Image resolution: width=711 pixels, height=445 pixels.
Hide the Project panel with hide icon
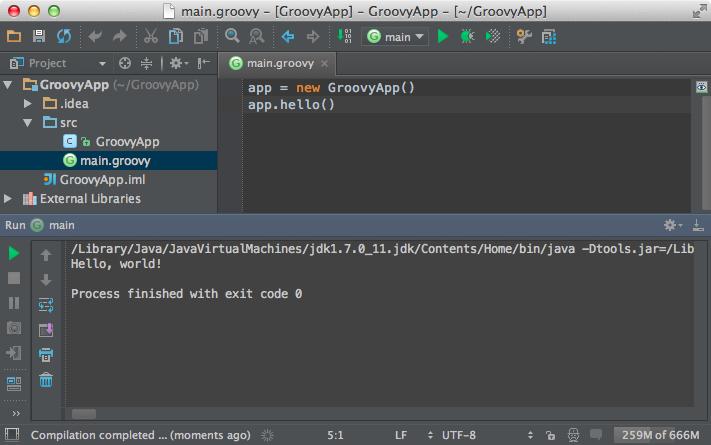point(203,63)
